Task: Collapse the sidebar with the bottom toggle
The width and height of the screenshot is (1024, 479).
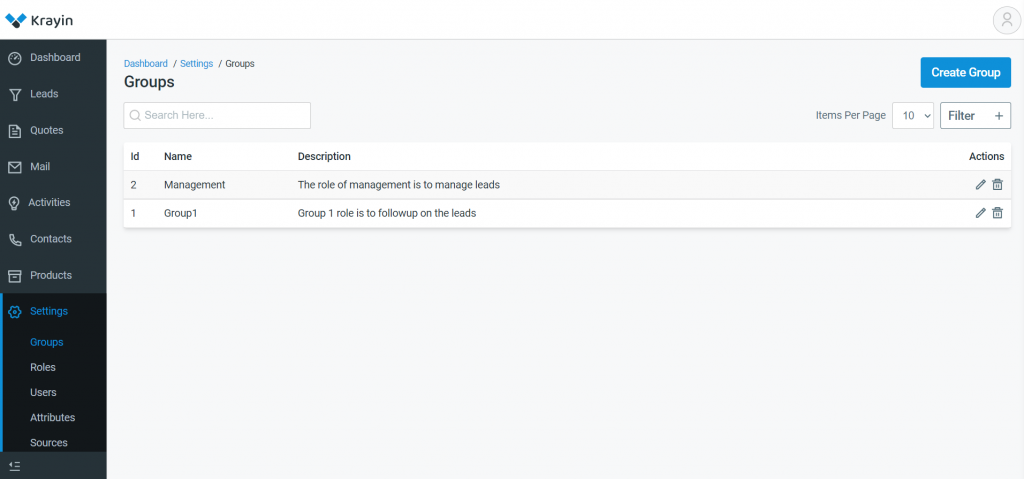Action: tap(15, 466)
